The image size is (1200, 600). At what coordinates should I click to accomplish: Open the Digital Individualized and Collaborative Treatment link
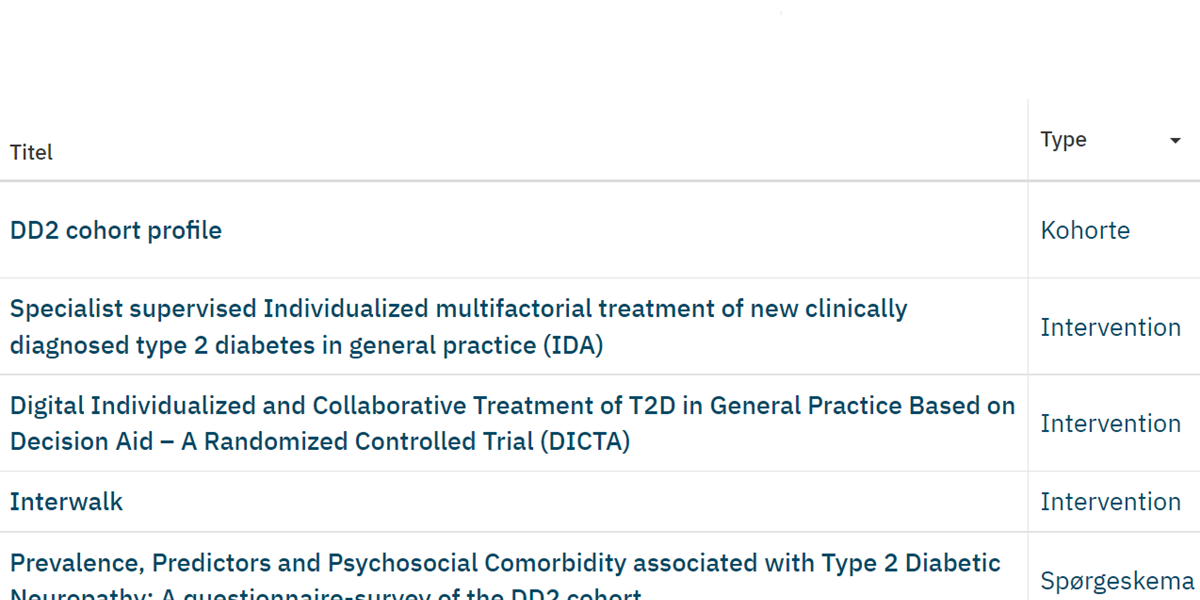[x=512, y=406]
